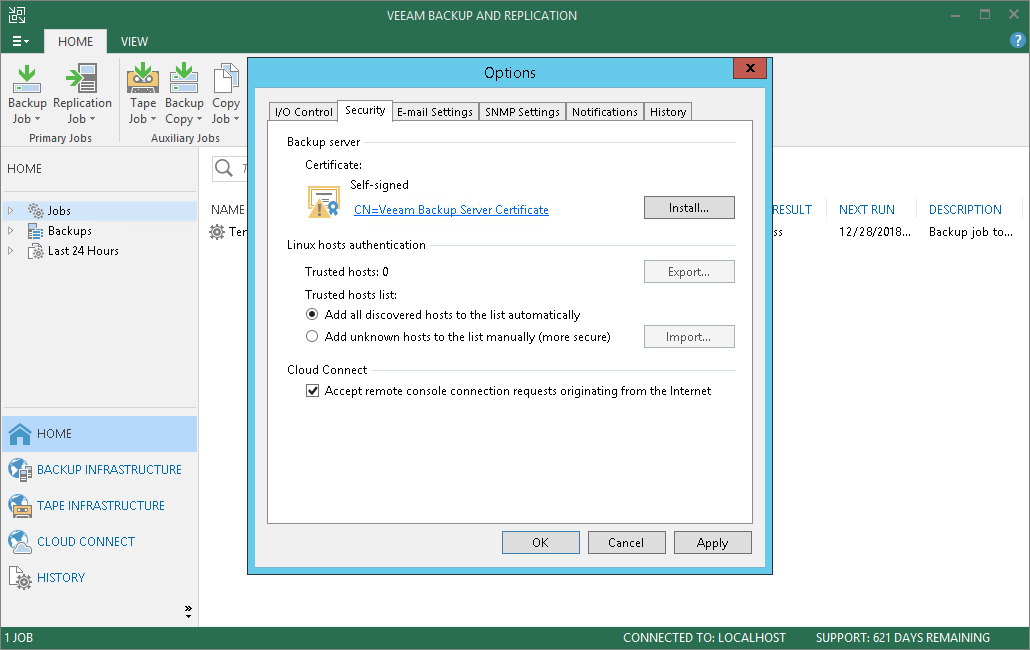This screenshot has height=650, width=1030.
Task: Open the CLOUD CONNECT view
Action: click(x=86, y=542)
